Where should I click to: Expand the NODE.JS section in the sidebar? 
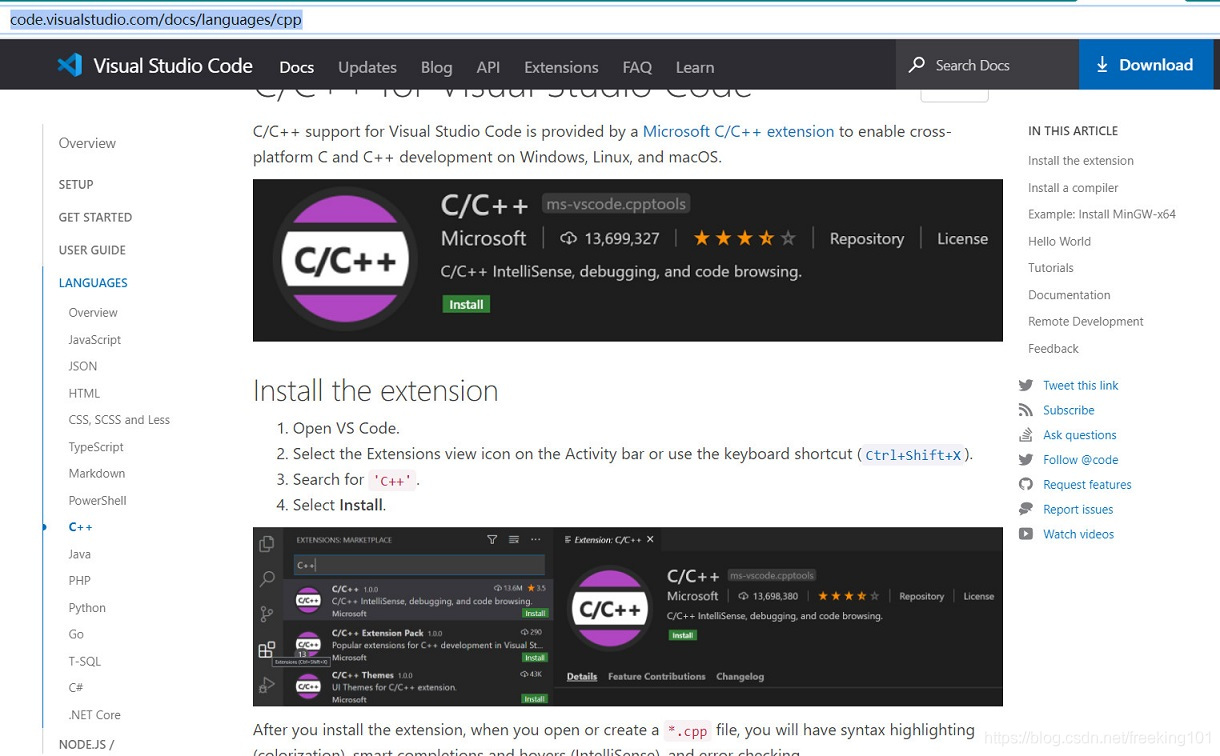86,744
